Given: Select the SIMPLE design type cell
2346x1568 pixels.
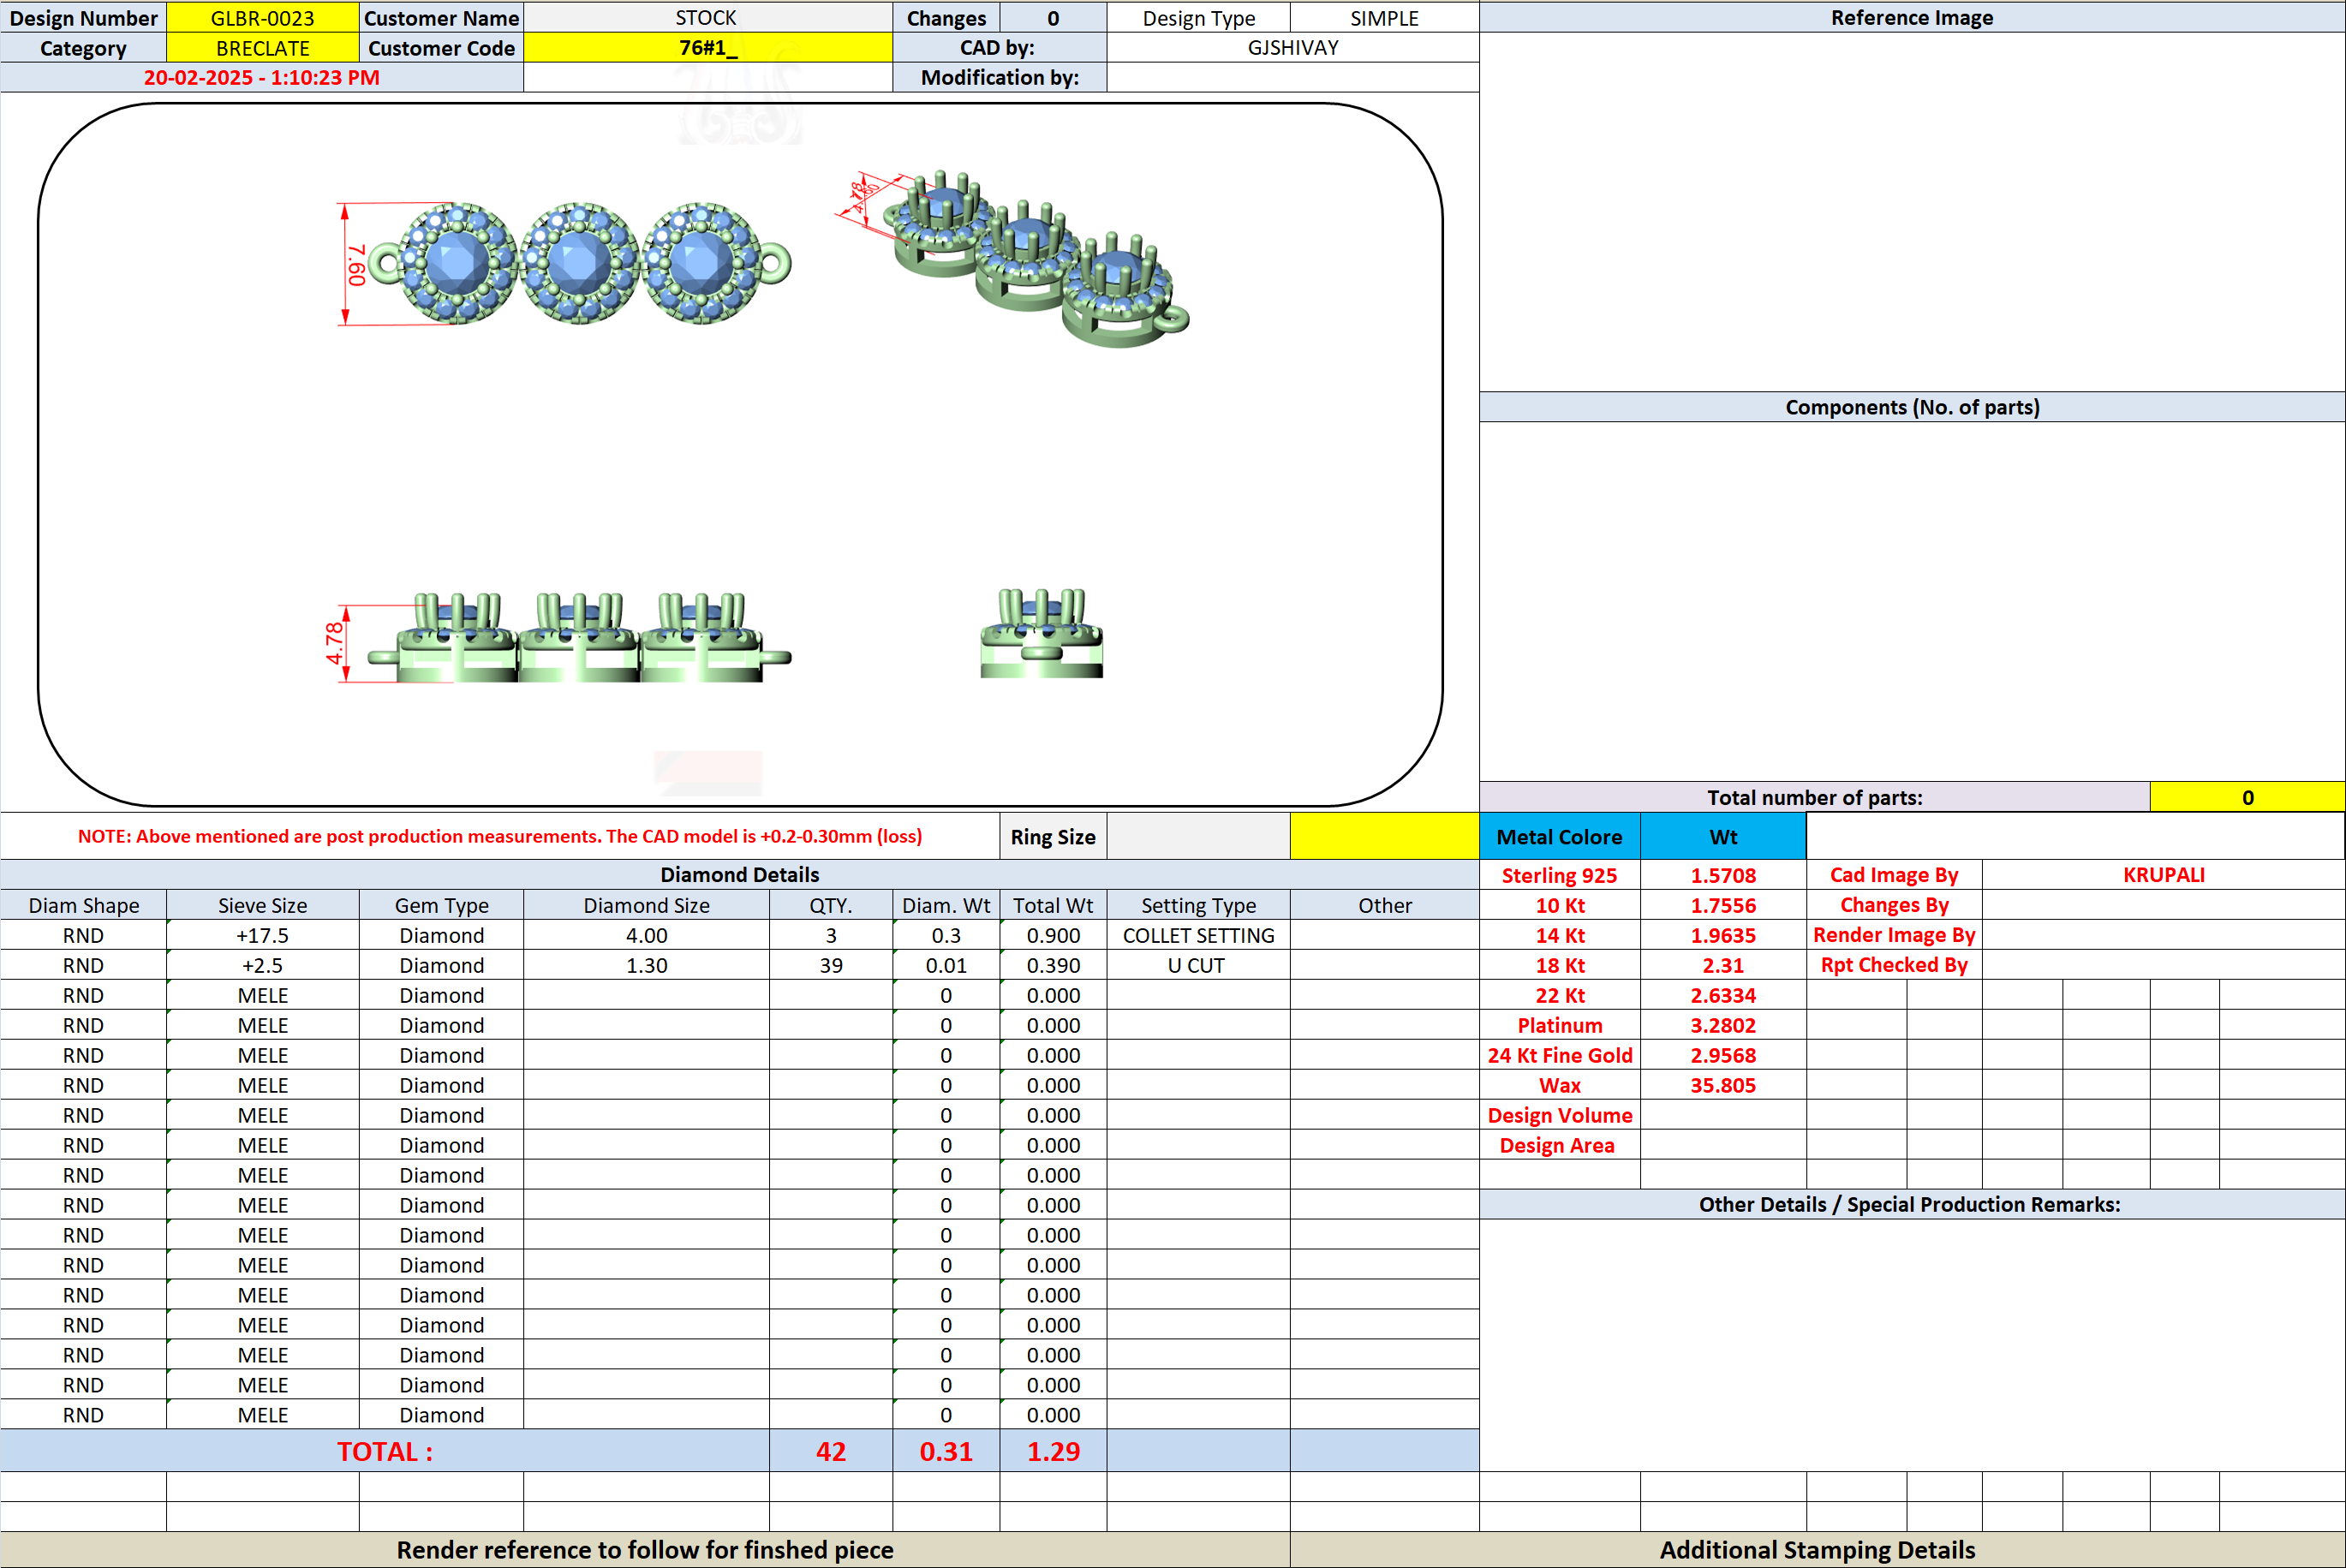Looking at the screenshot, I should coord(1384,18).
